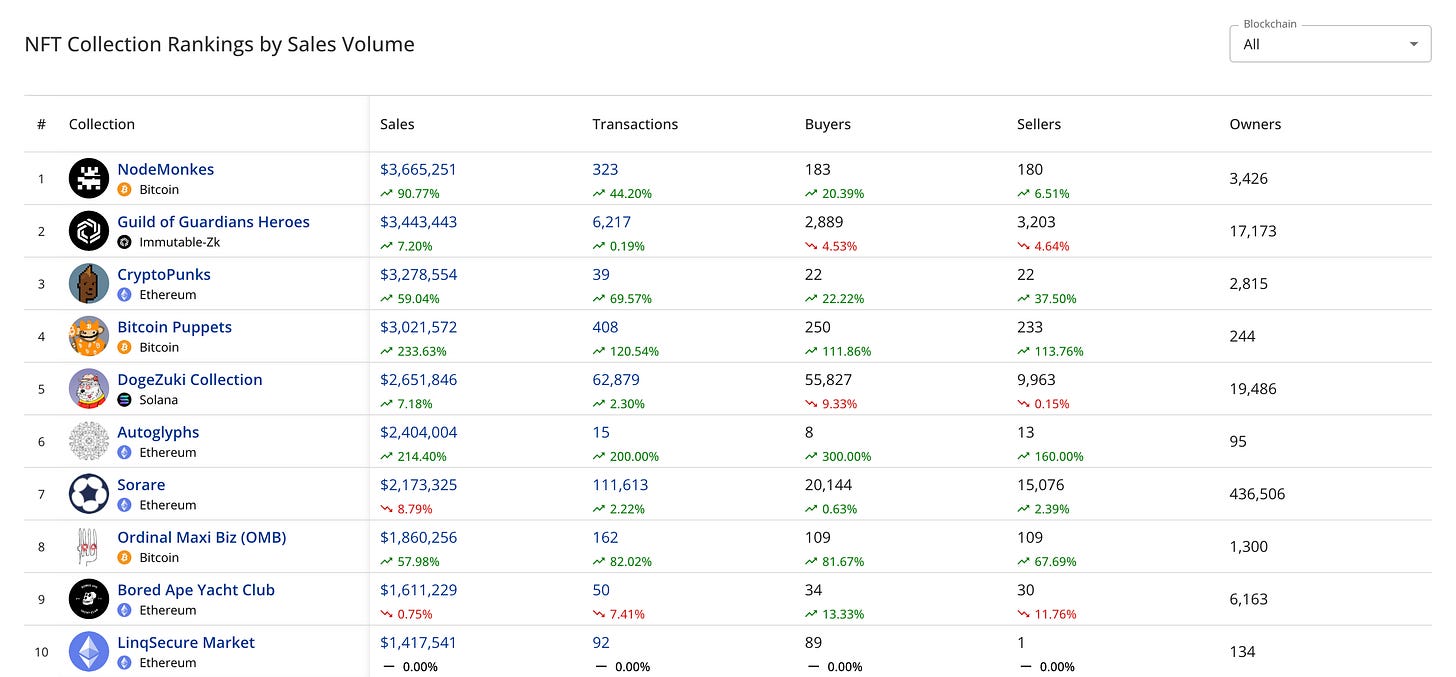
Task: Open the Sorare collection link
Action: point(141,484)
